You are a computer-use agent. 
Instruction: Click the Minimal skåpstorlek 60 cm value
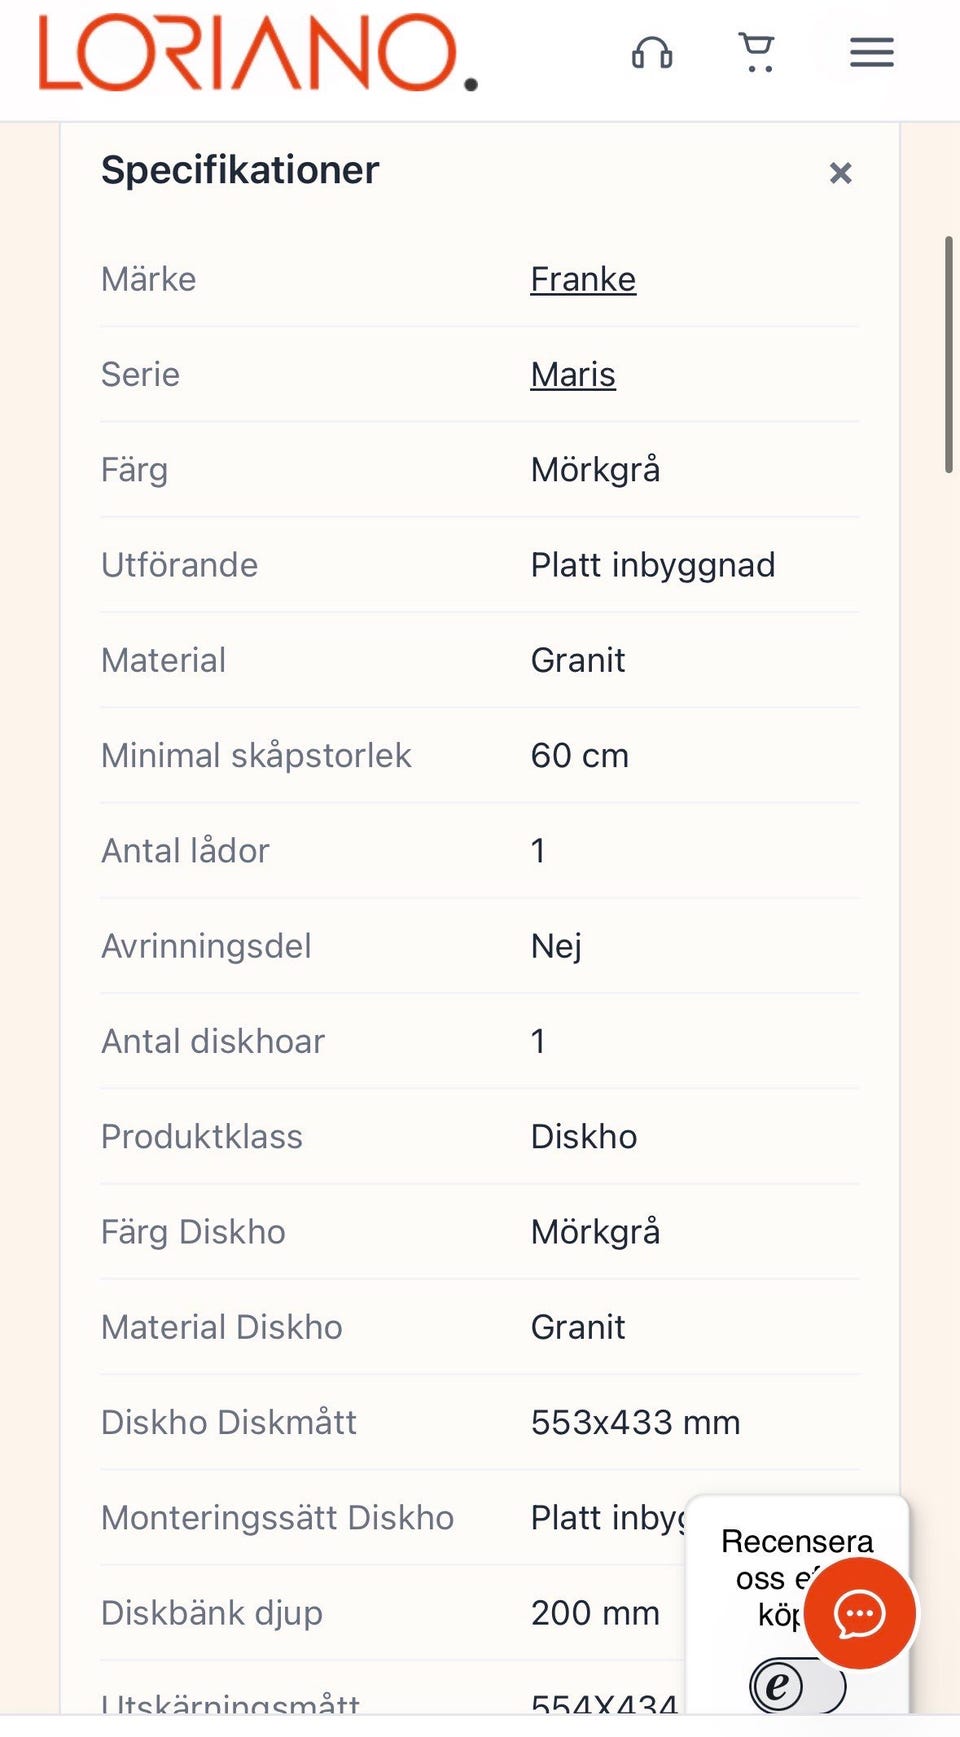(x=580, y=755)
